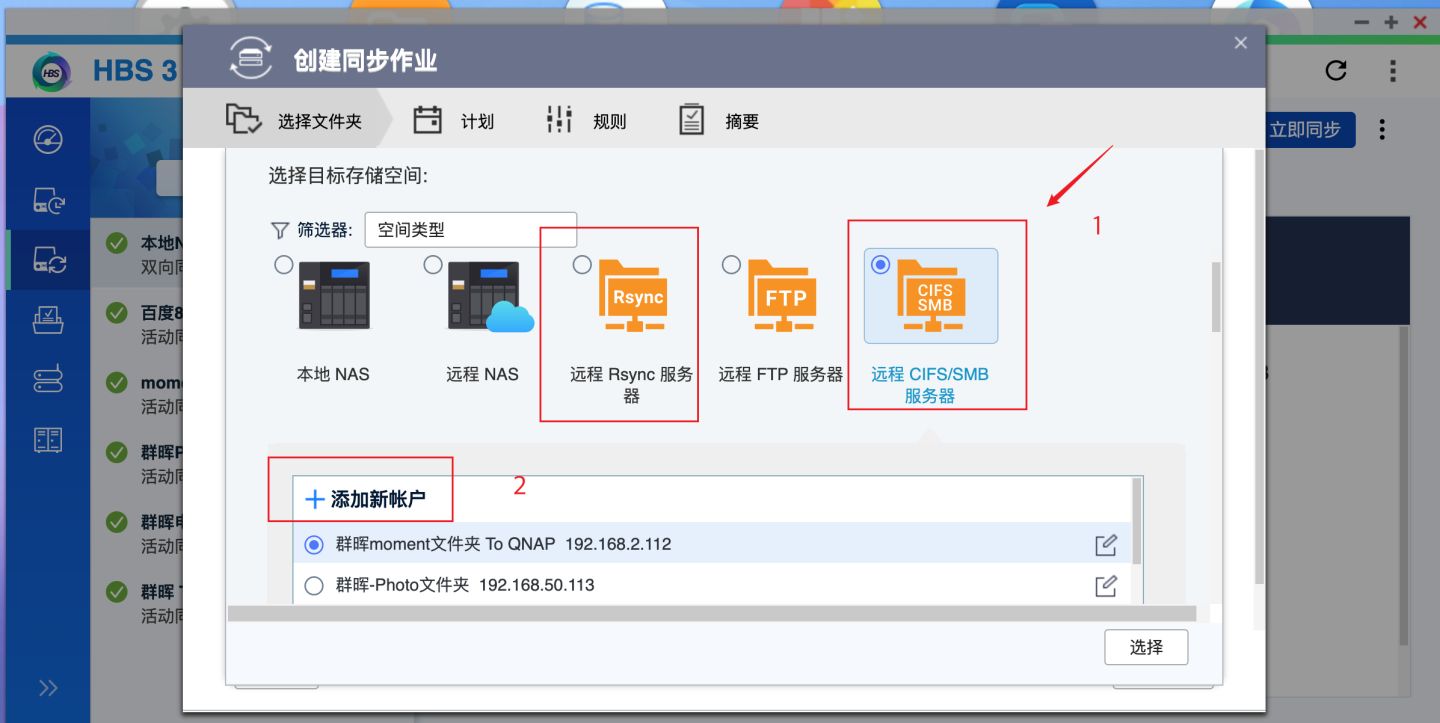Click the refresh icon in the top bar

[x=1337, y=69]
